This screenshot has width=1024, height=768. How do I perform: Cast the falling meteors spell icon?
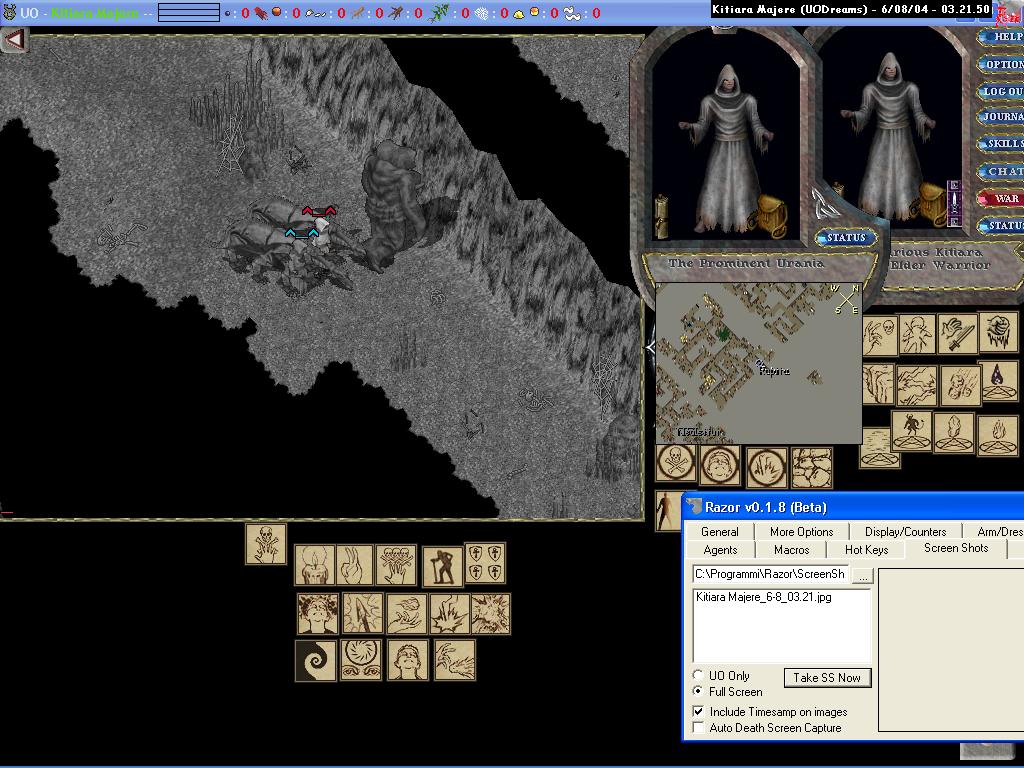[x=960, y=385]
